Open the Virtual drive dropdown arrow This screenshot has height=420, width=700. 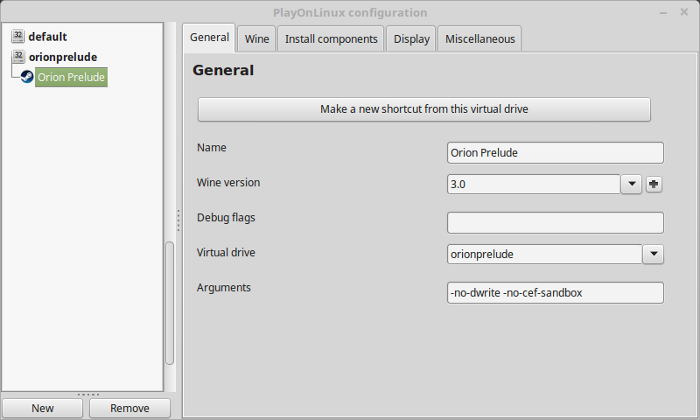(653, 254)
